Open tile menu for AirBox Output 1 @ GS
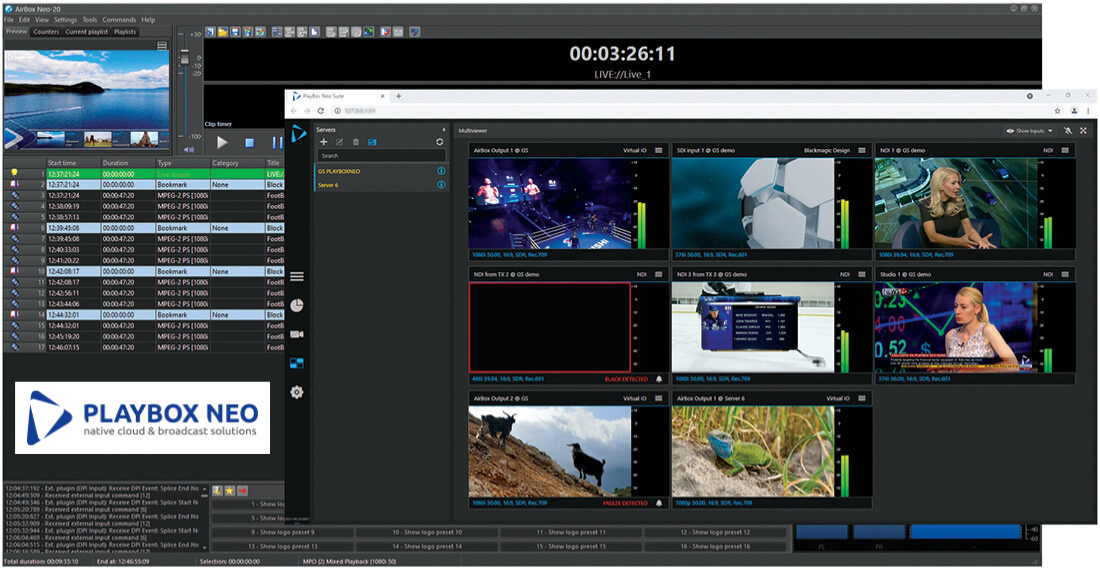 [x=659, y=150]
